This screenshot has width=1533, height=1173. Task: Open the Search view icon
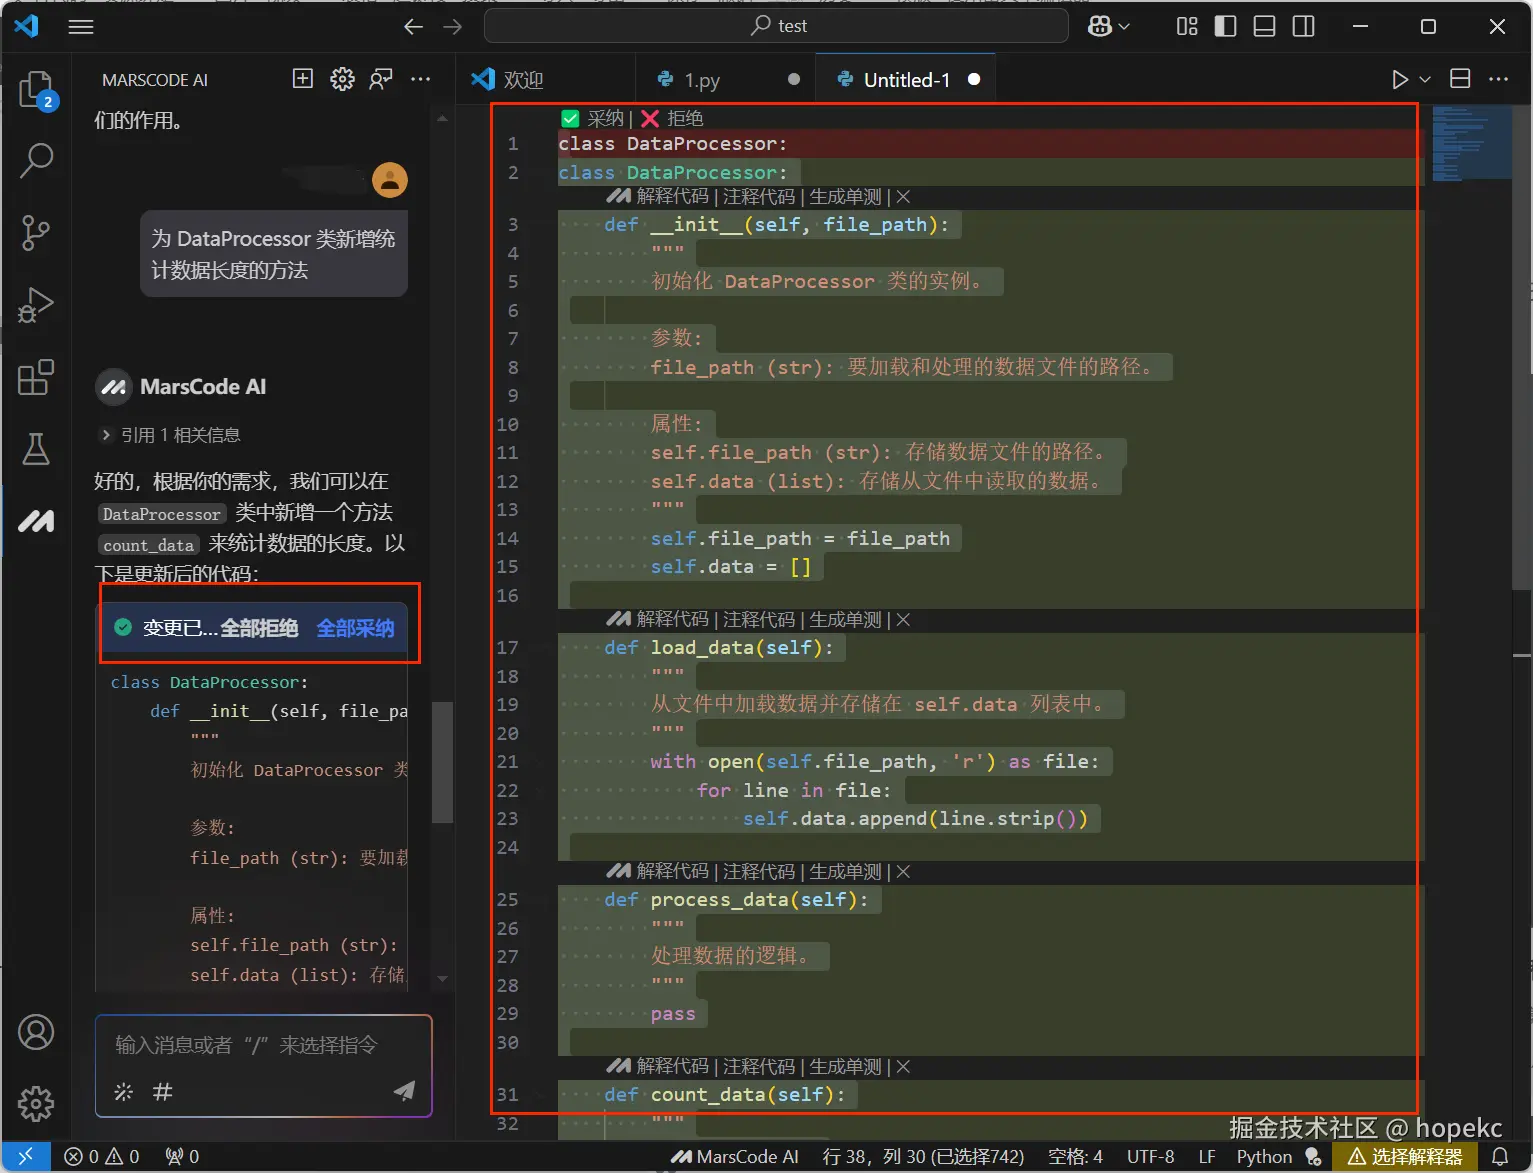(36, 160)
